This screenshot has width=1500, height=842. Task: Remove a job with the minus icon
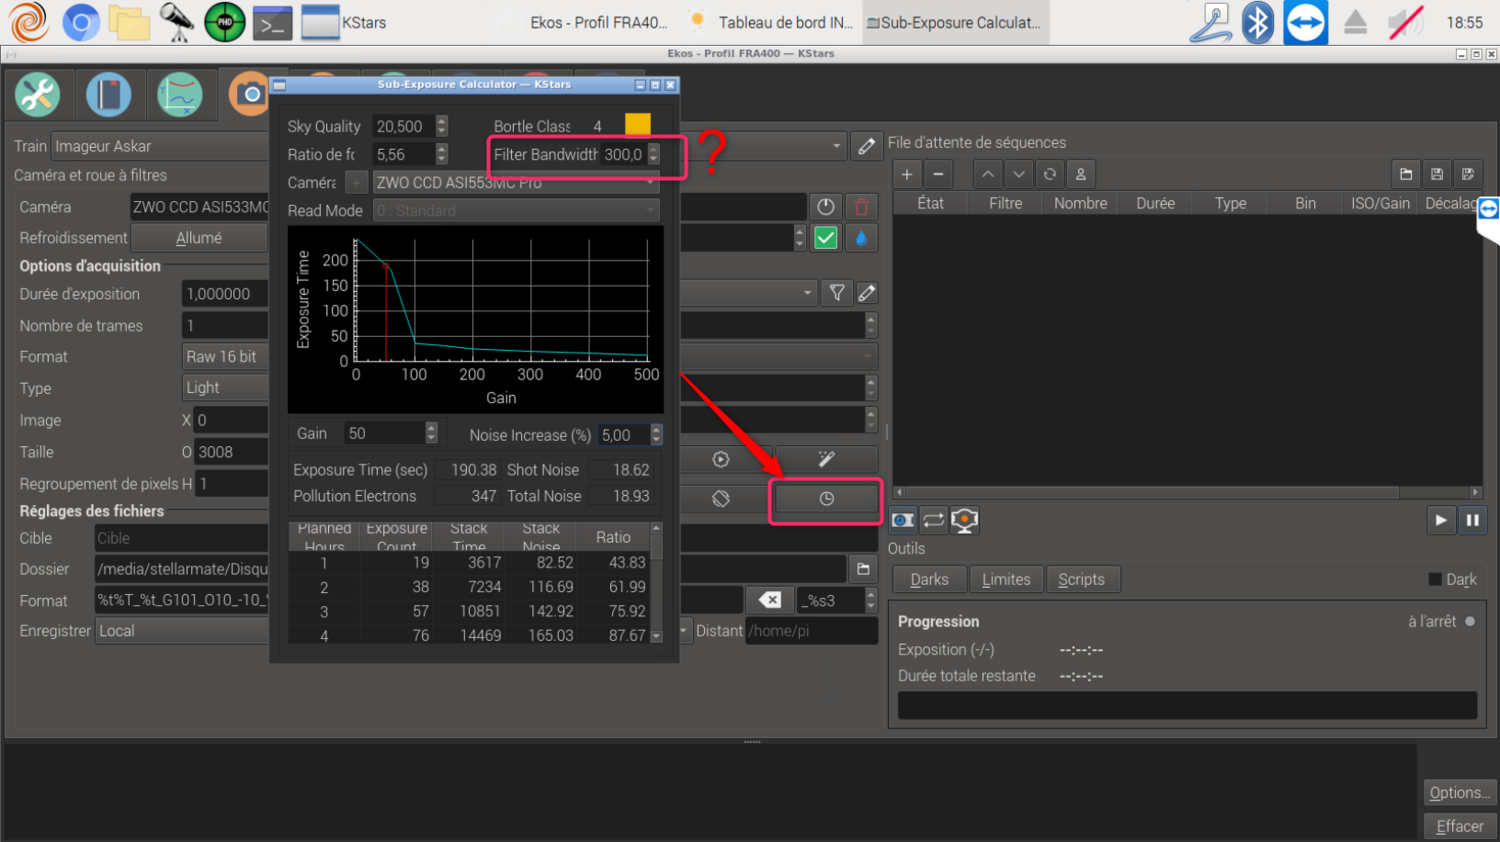click(x=938, y=174)
